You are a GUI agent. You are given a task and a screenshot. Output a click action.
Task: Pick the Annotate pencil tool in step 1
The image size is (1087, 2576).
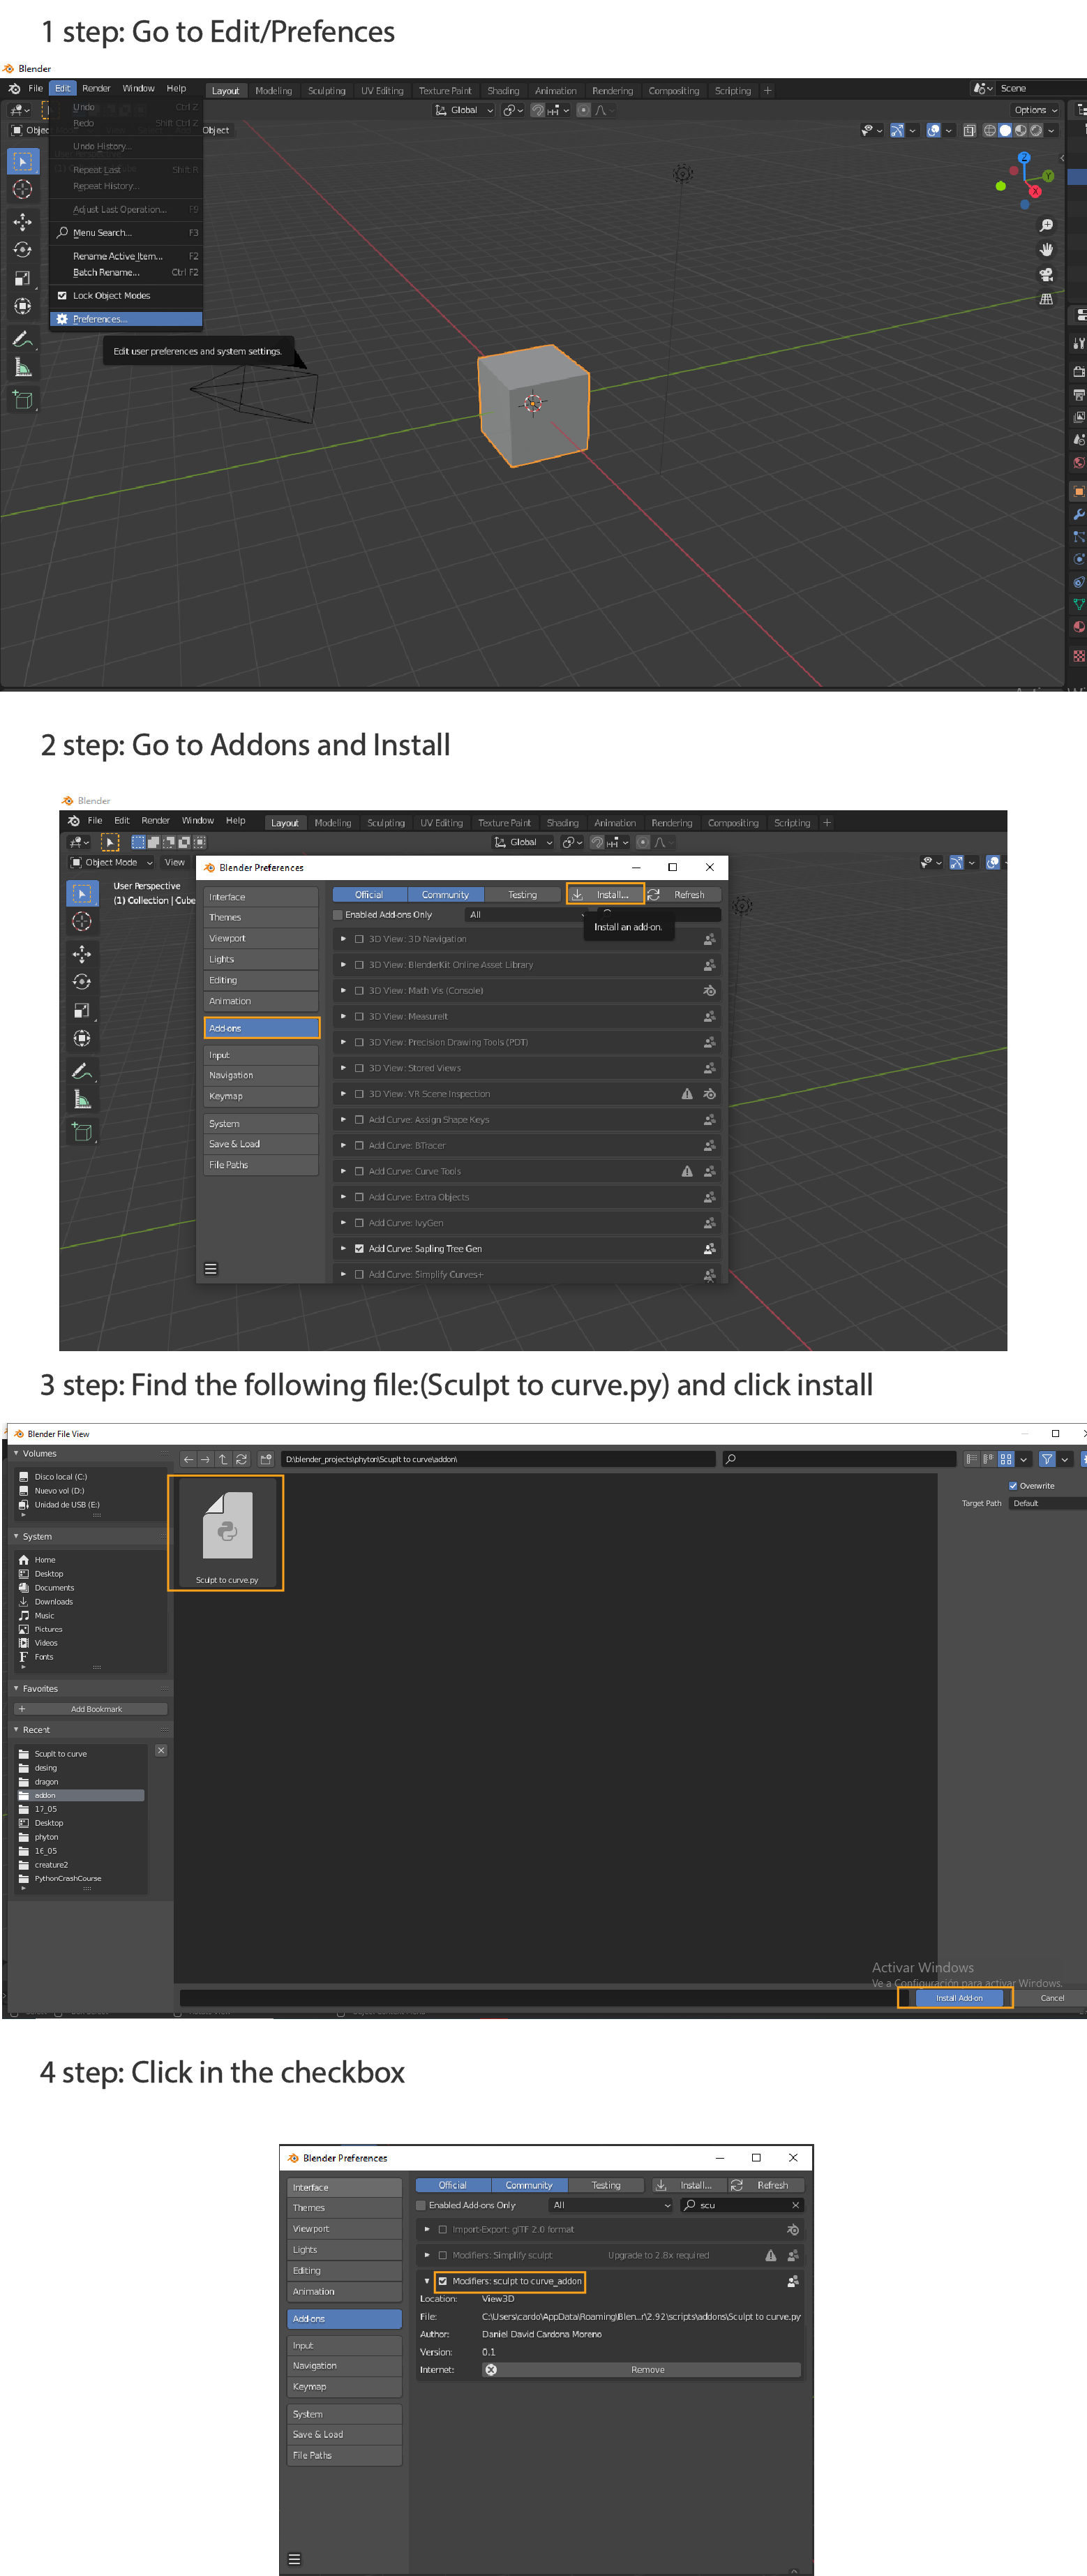(23, 339)
